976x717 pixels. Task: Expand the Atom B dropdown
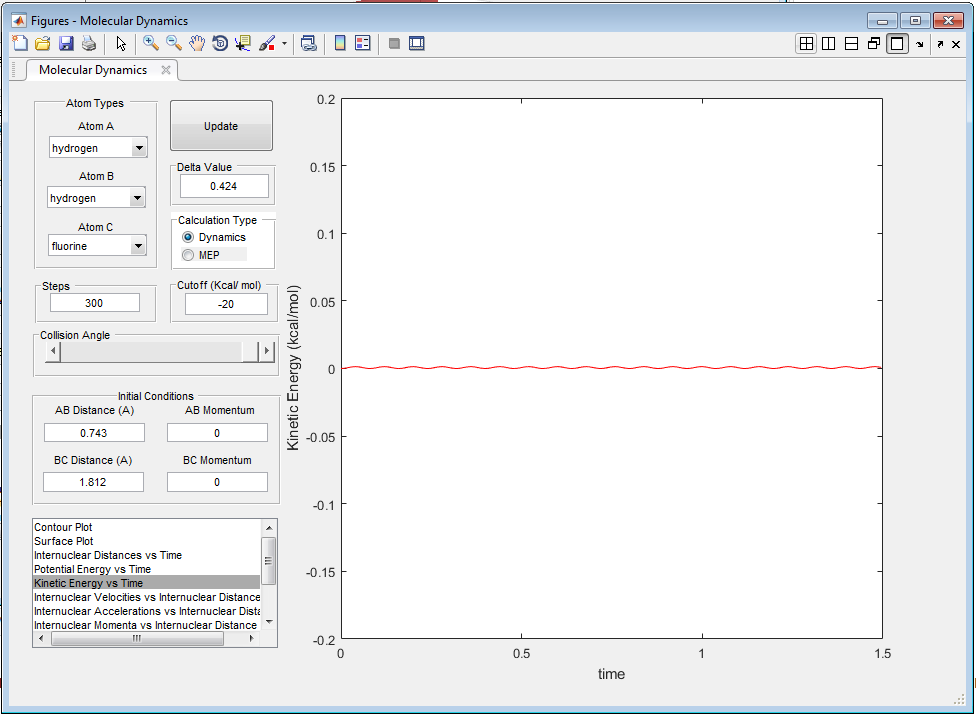(137, 198)
